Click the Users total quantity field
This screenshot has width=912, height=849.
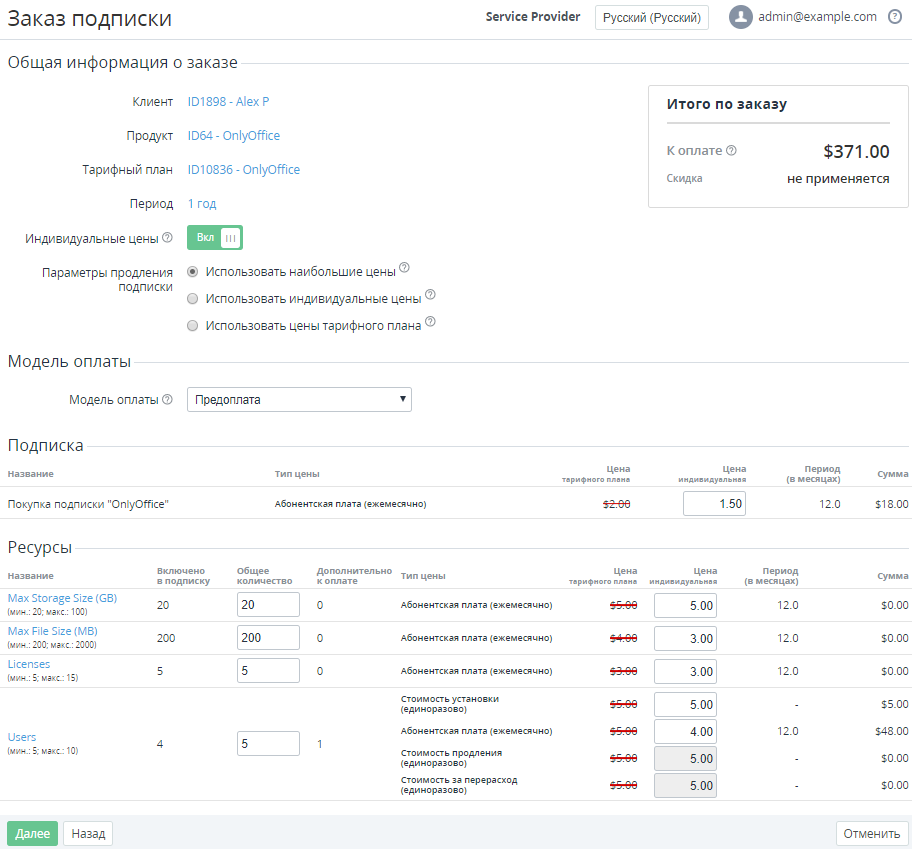(268, 743)
